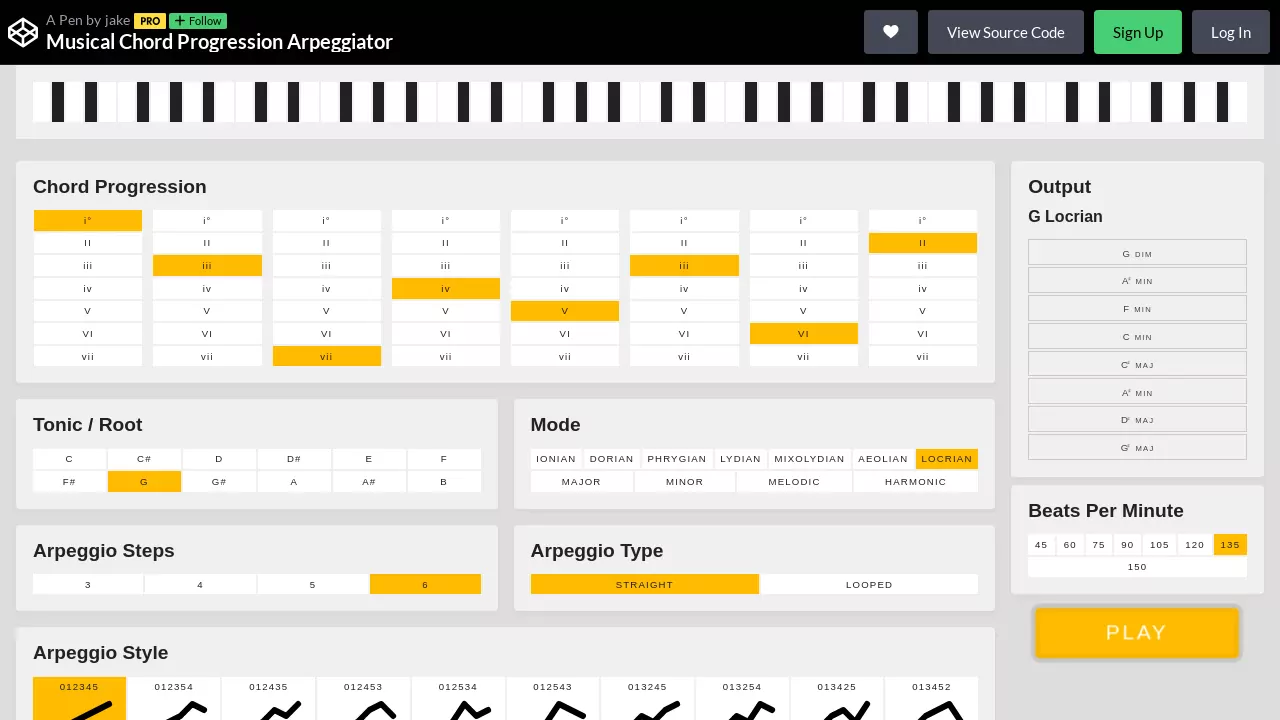The width and height of the screenshot is (1280, 720).
Task: Start playback with the PLAY button
Action: (x=1137, y=632)
